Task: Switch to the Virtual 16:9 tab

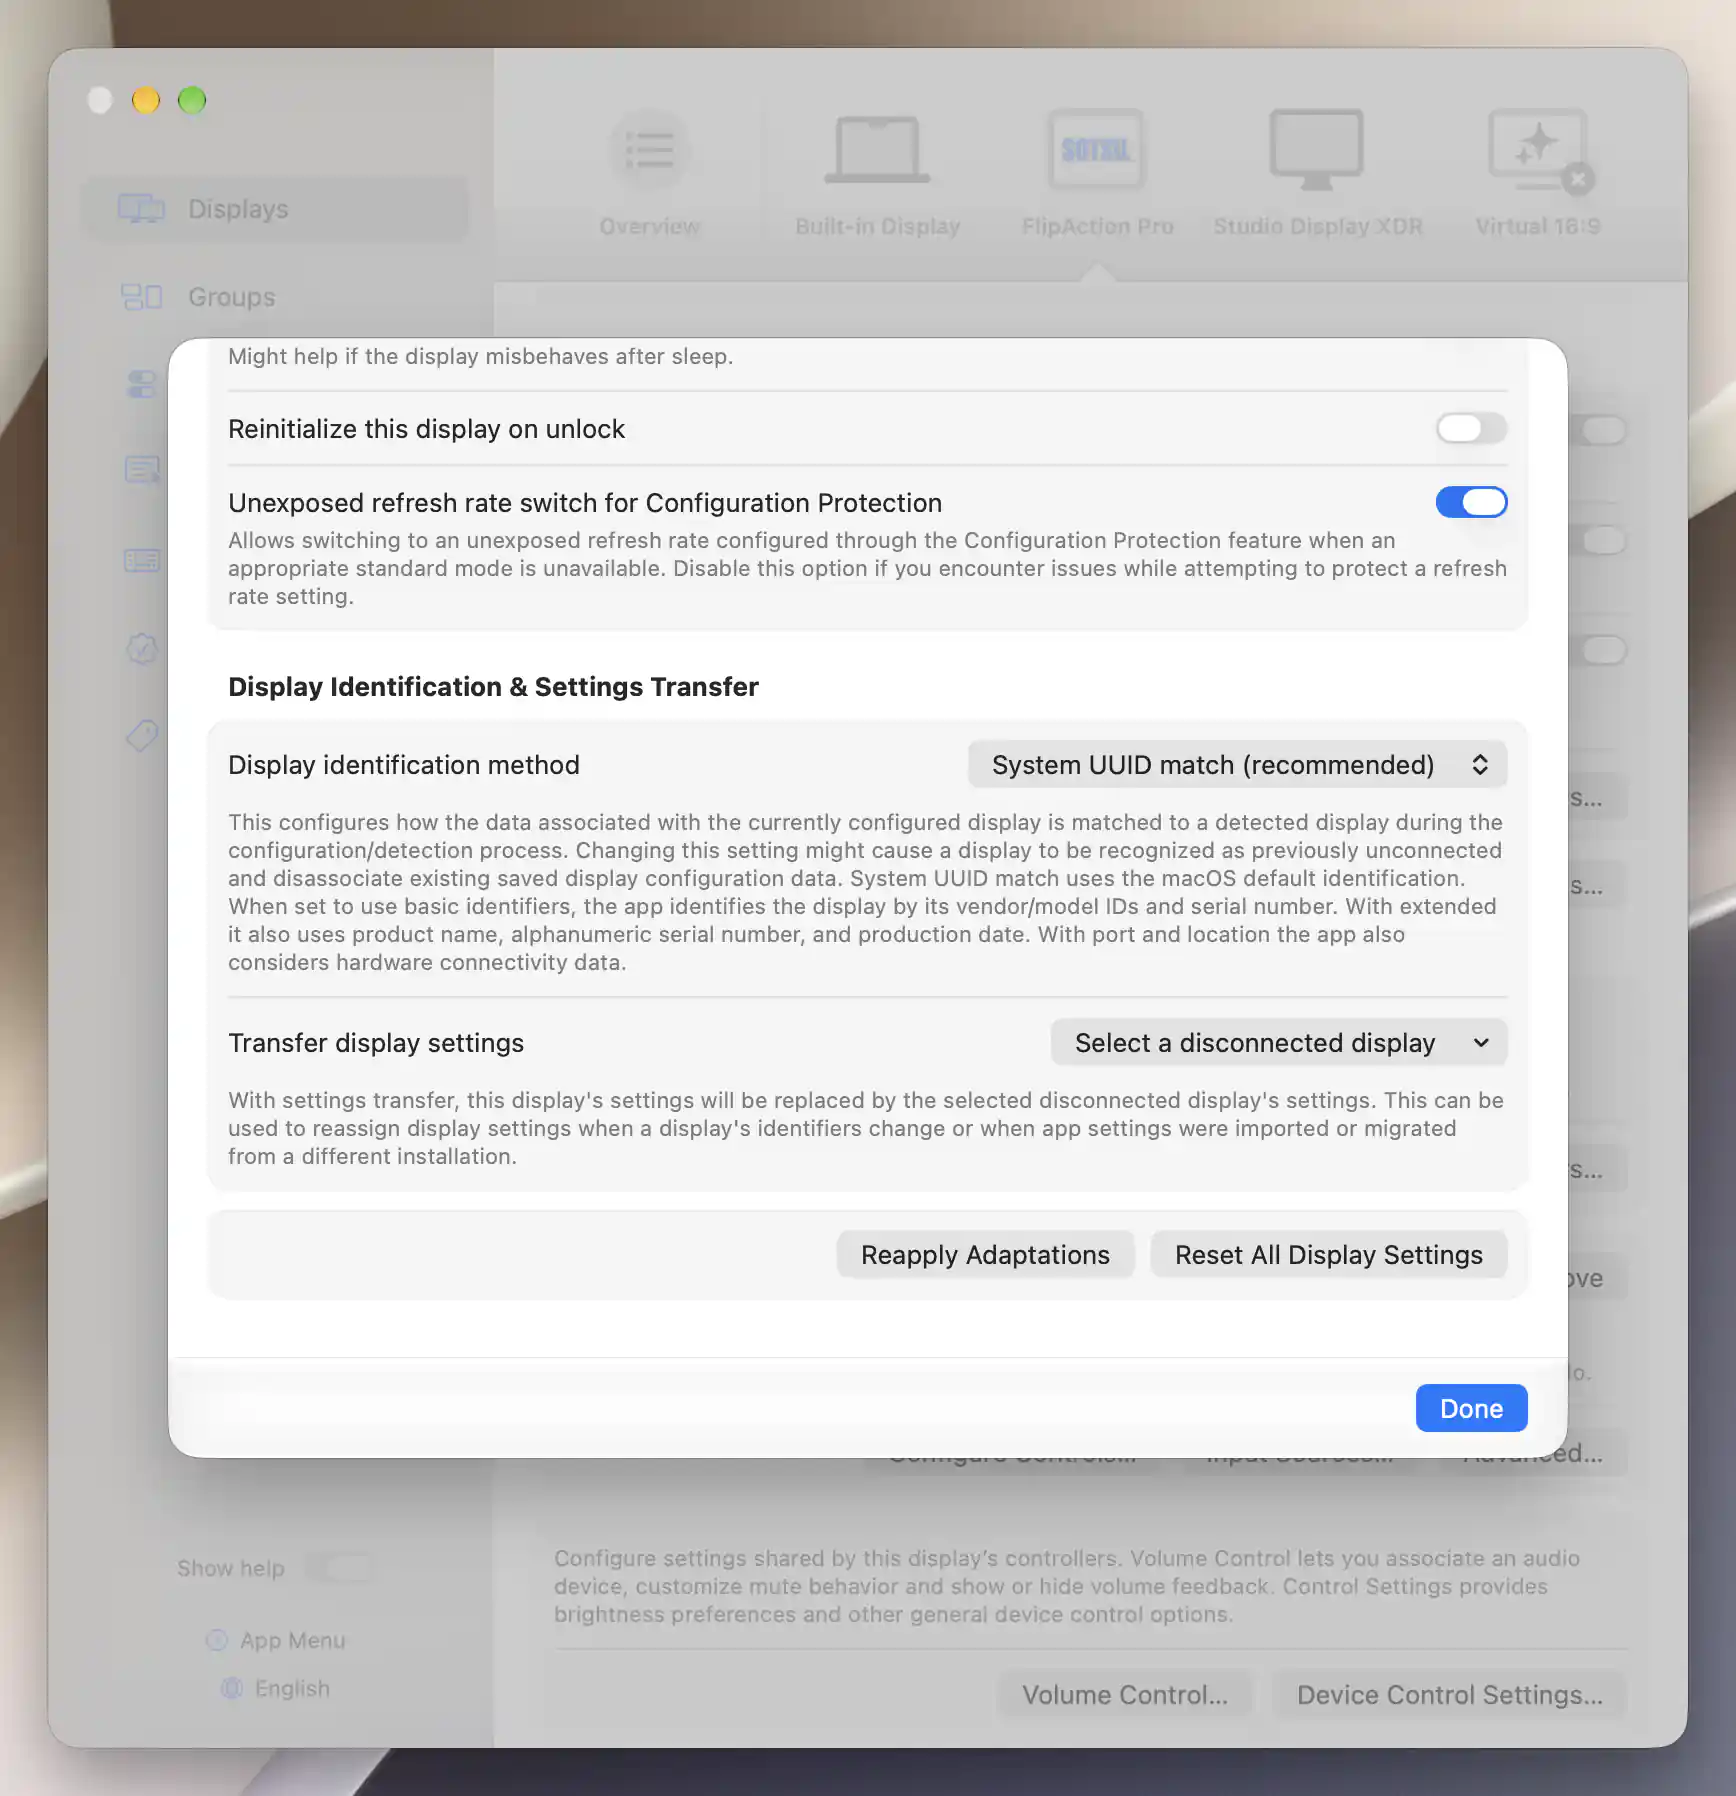Action: 1537,175
